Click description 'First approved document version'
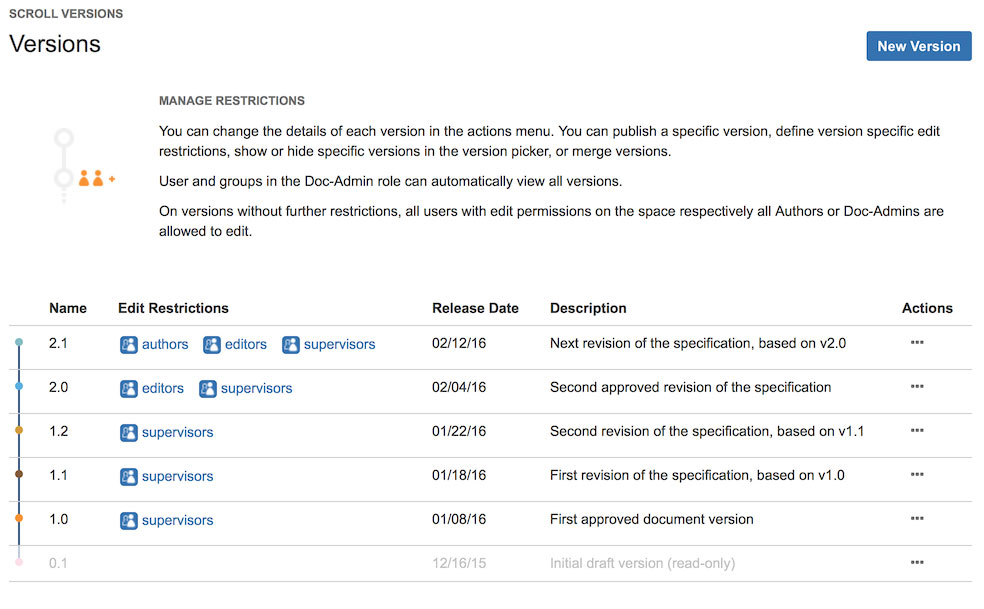The image size is (984, 609). click(x=651, y=519)
